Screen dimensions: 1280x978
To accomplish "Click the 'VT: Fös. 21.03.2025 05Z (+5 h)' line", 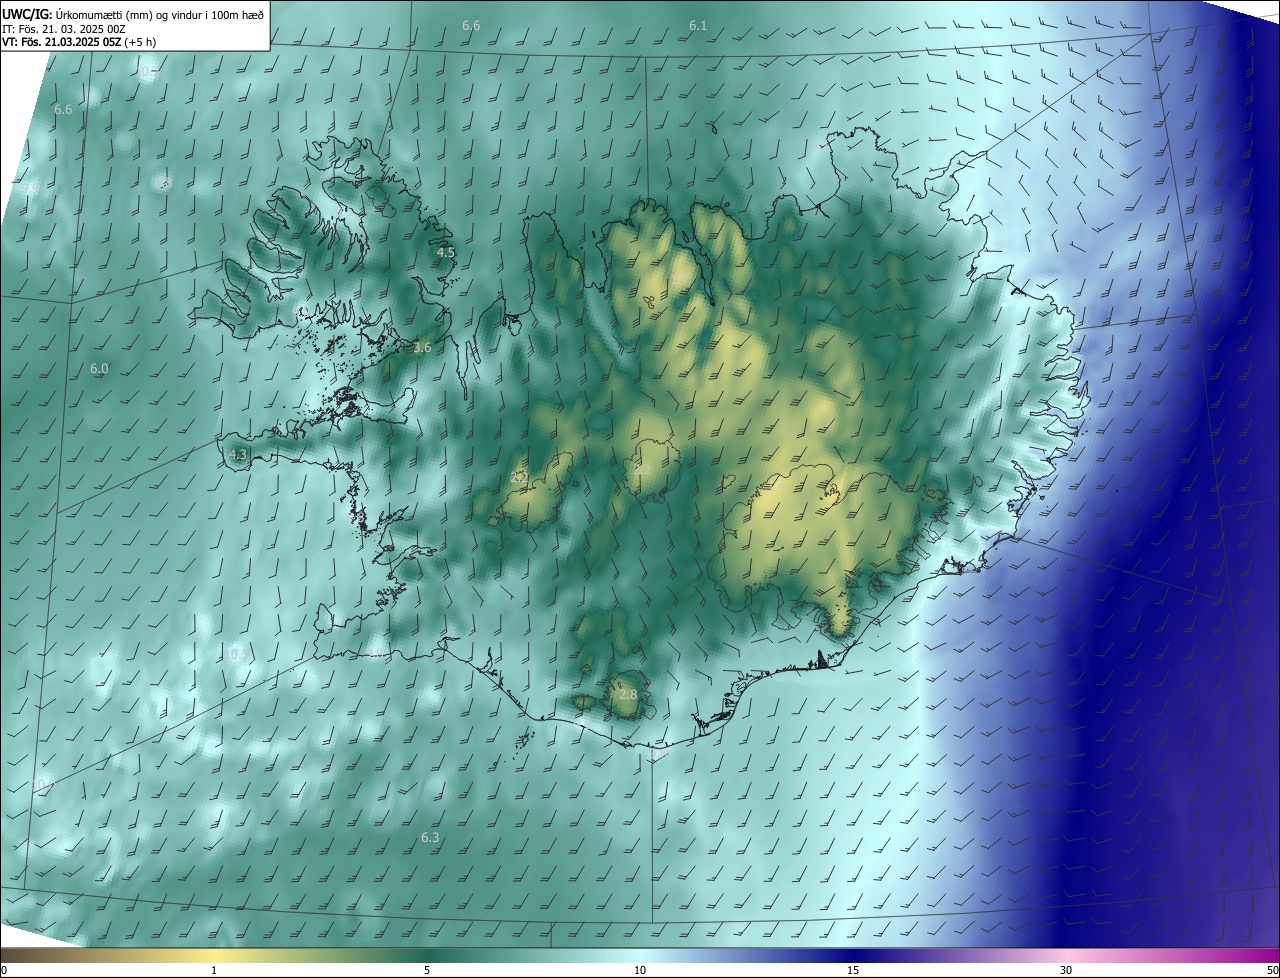I will (x=79, y=42).
